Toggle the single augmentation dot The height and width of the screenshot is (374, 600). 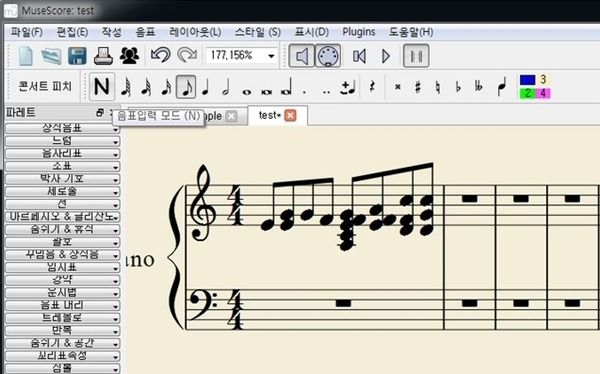coord(304,92)
